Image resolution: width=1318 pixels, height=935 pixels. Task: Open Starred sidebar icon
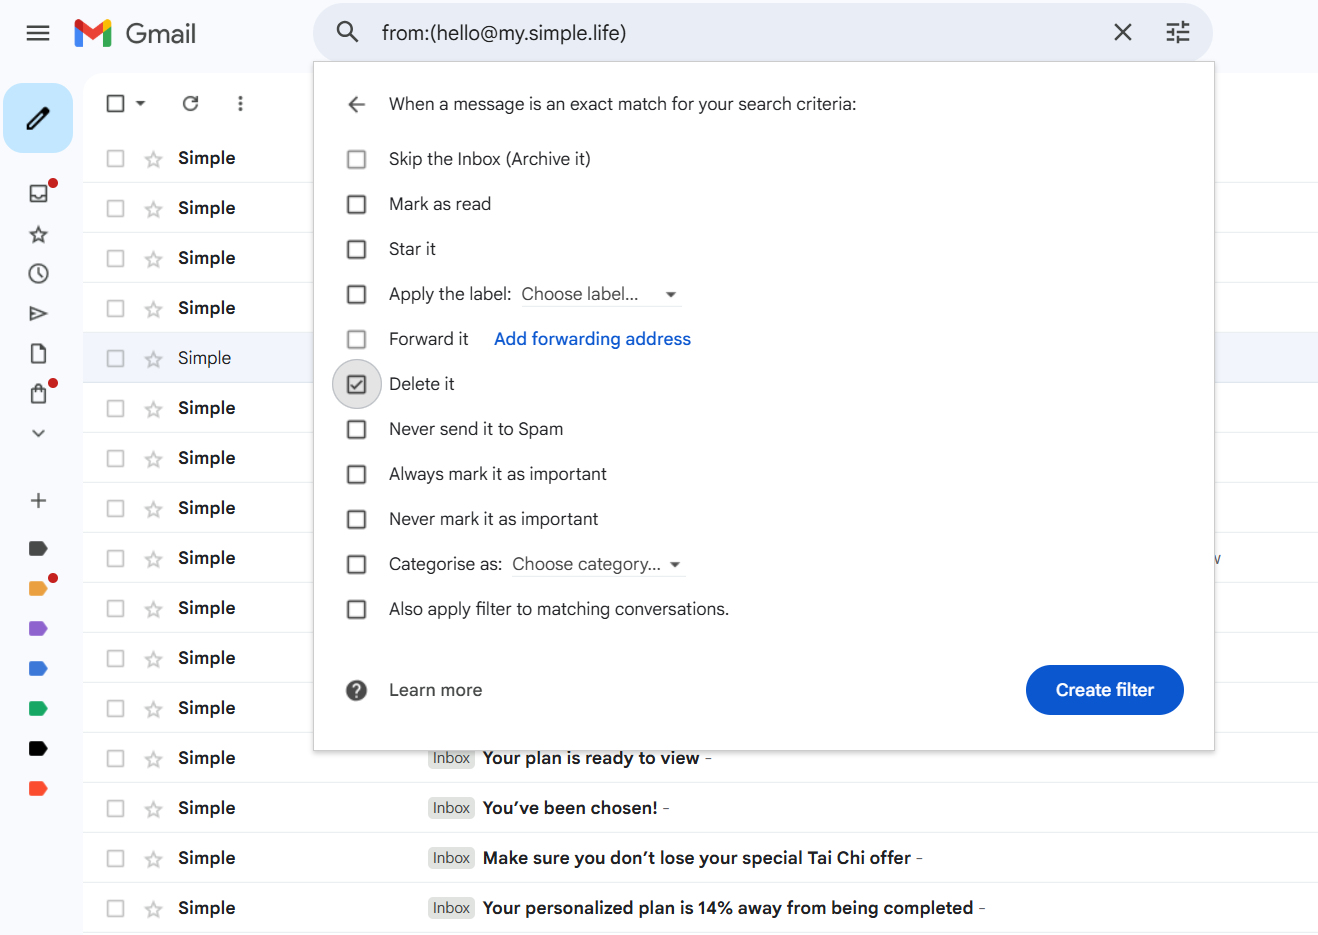click(38, 234)
